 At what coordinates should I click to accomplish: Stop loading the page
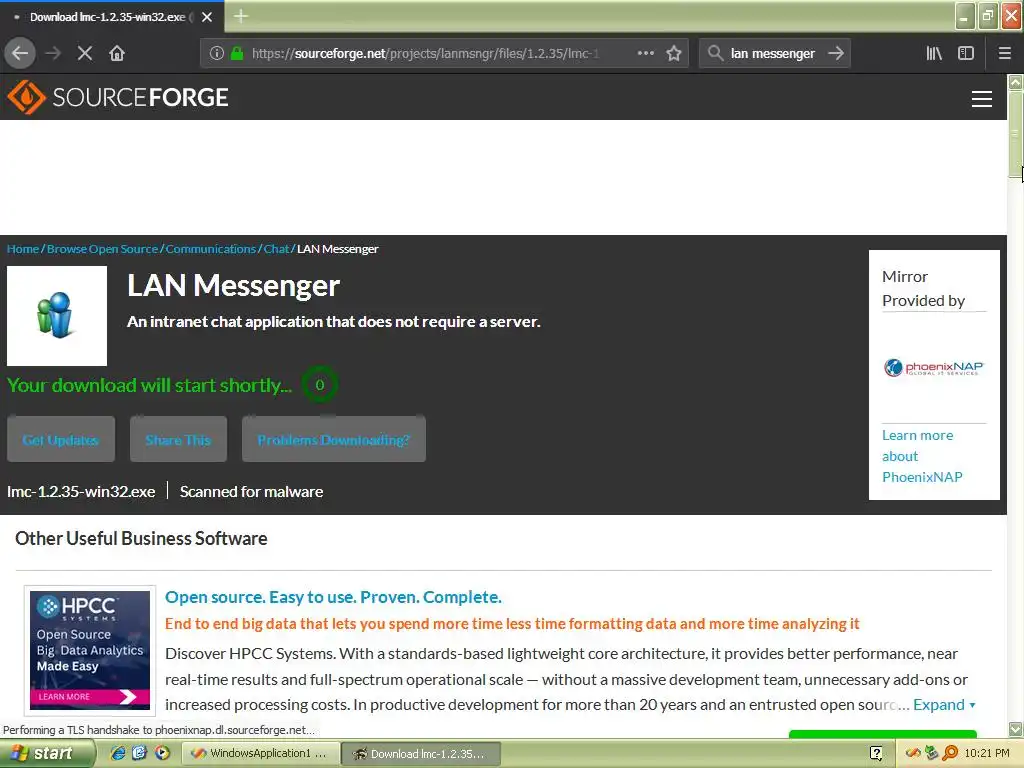coord(85,53)
